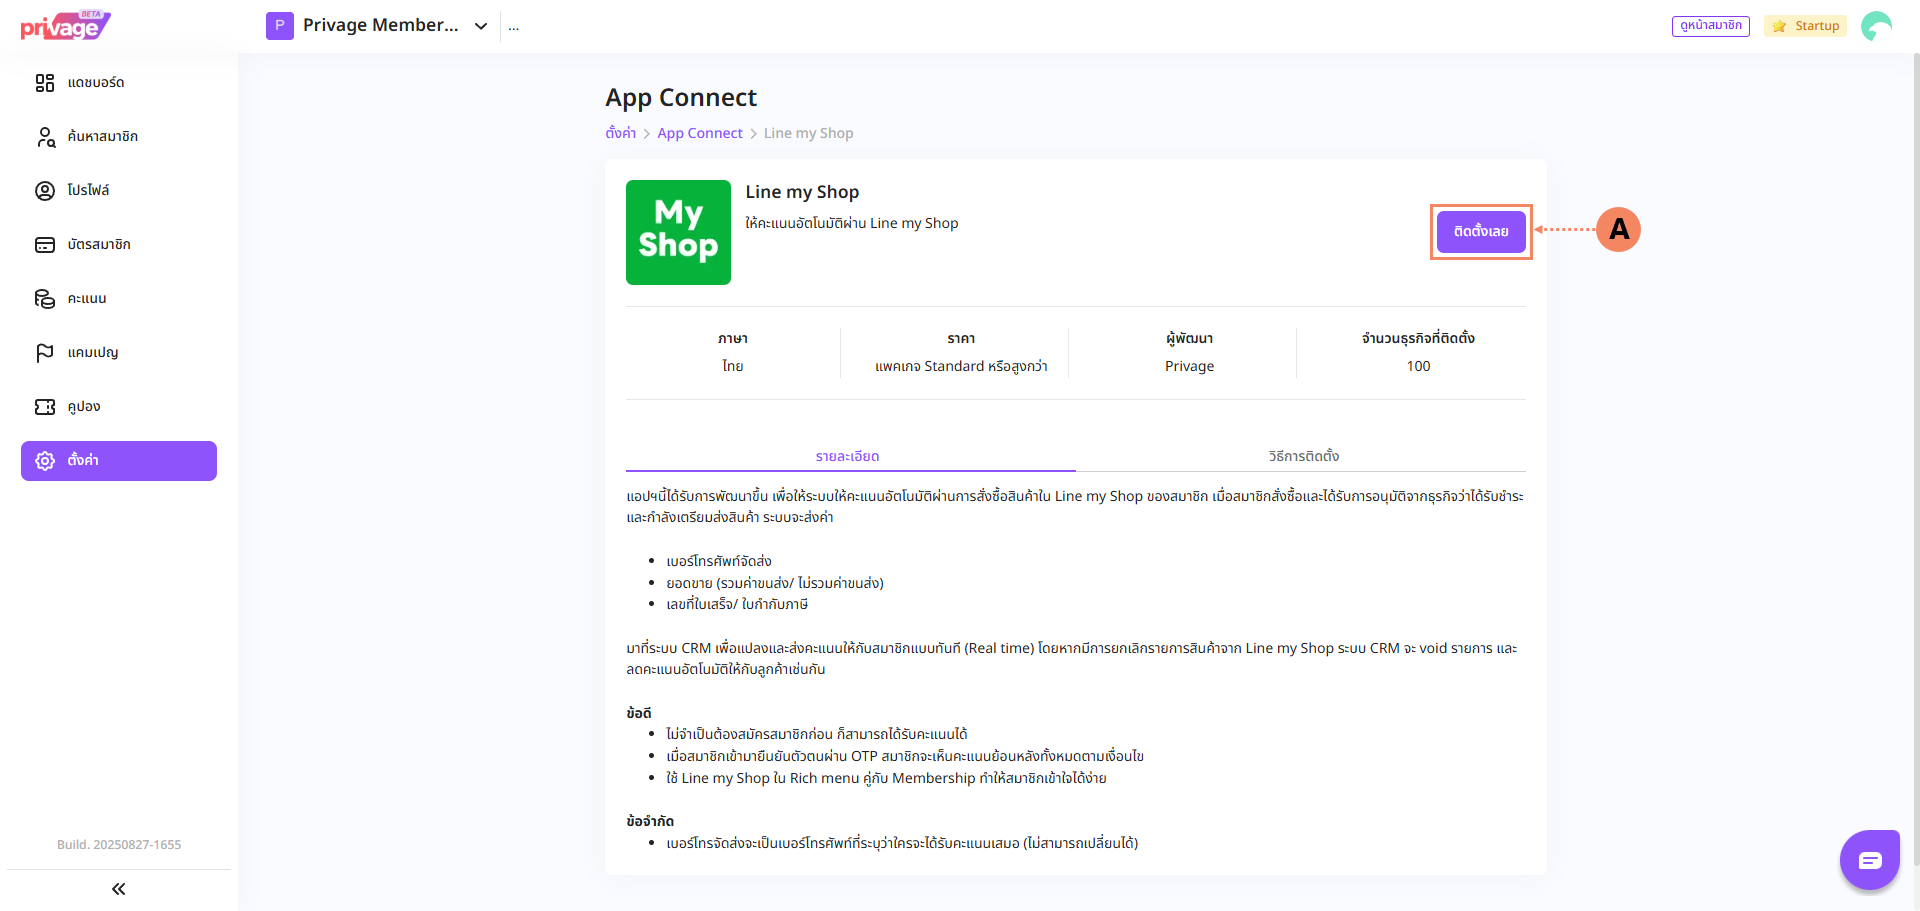
Task: Select the รายละเอียด tab
Action: click(847, 456)
